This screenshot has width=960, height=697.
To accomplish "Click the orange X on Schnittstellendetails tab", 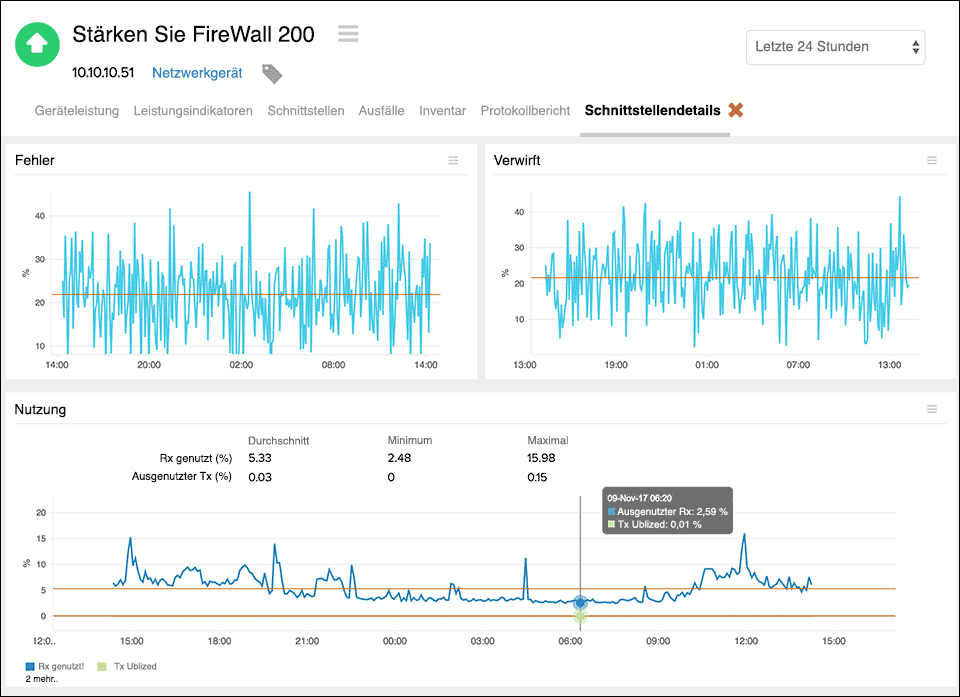I will pos(736,110).
